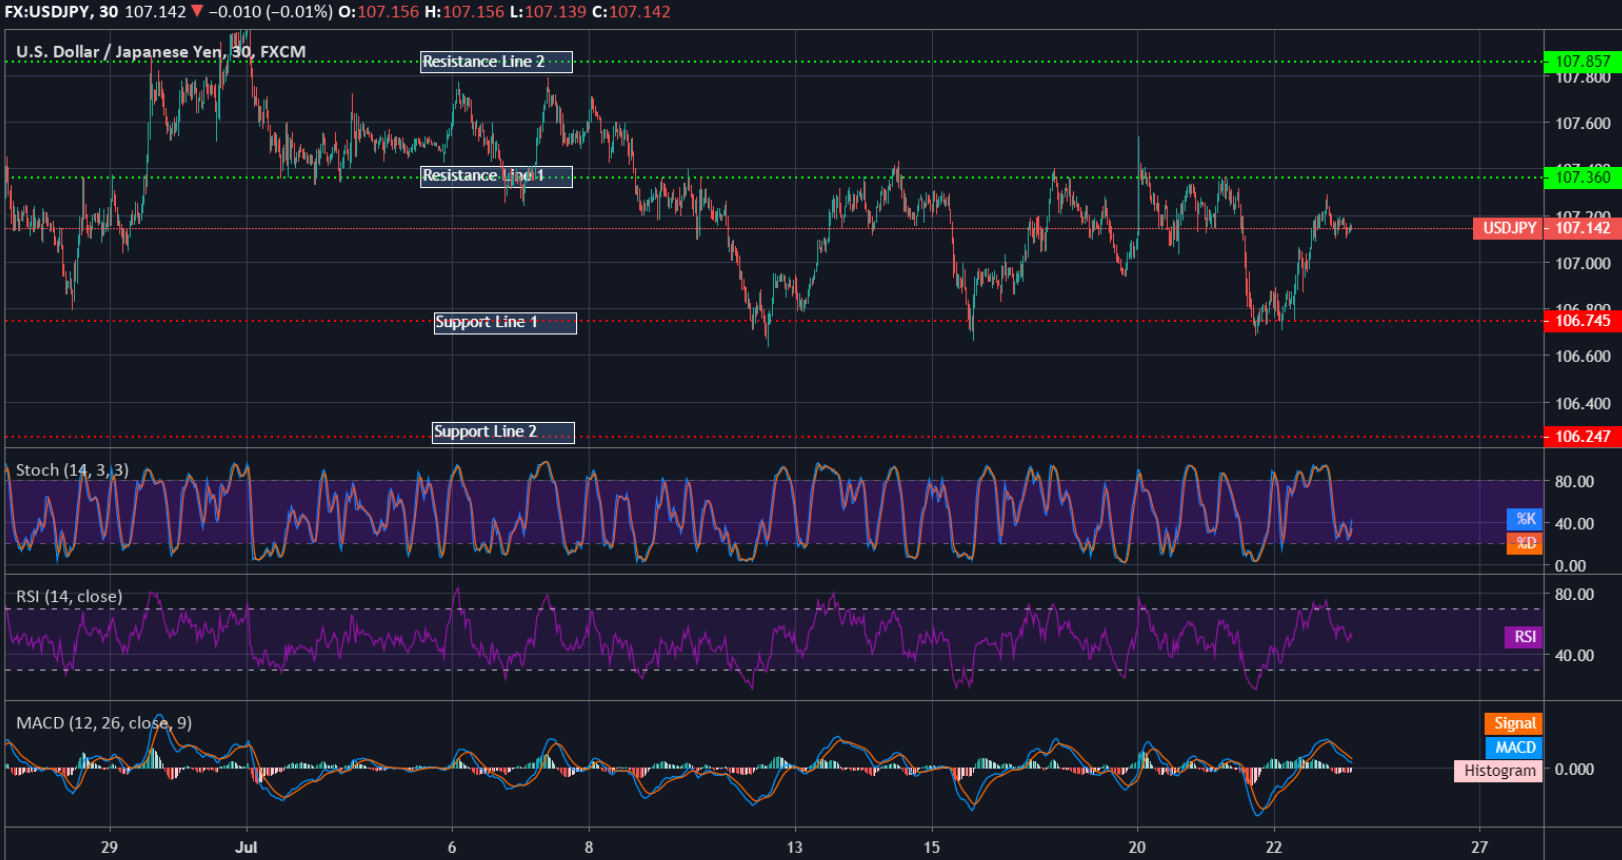Click the blue MACD legend tag
Viewport: 1622px width, 860px height.
click(1514, 747)
